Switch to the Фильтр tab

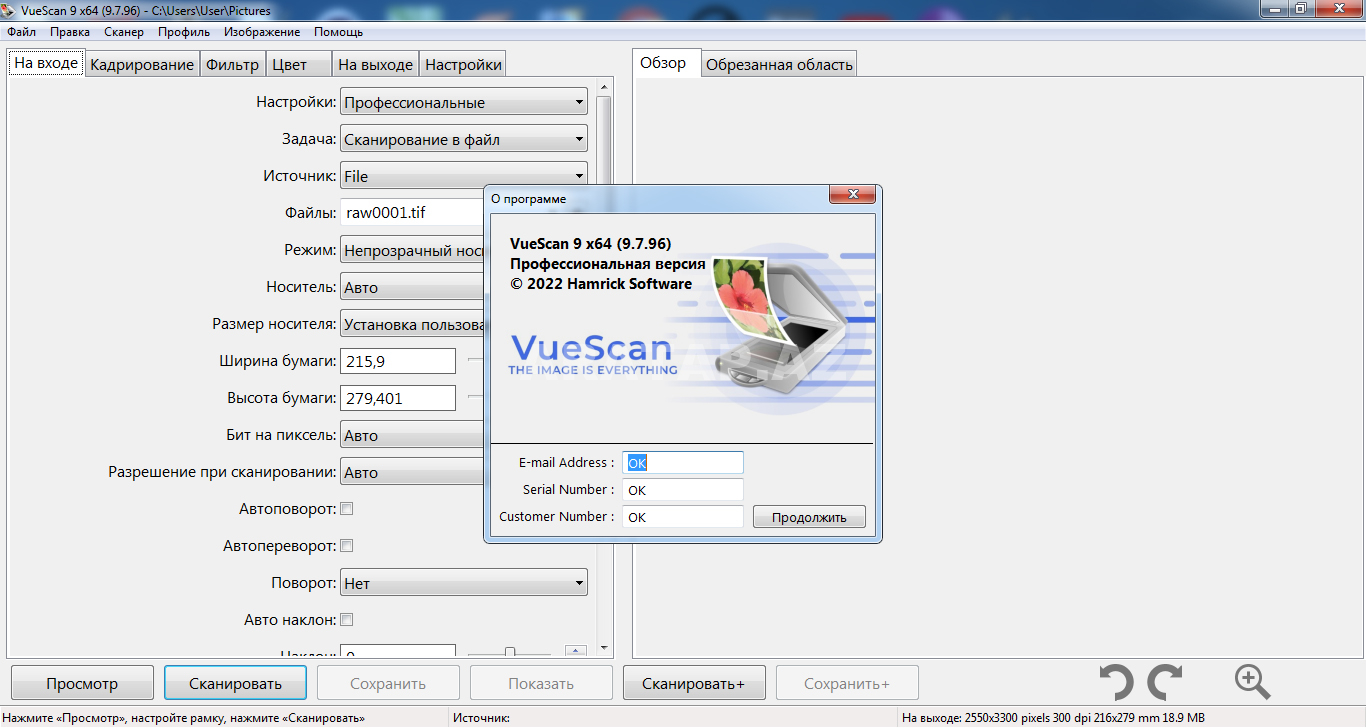[232, 64]
